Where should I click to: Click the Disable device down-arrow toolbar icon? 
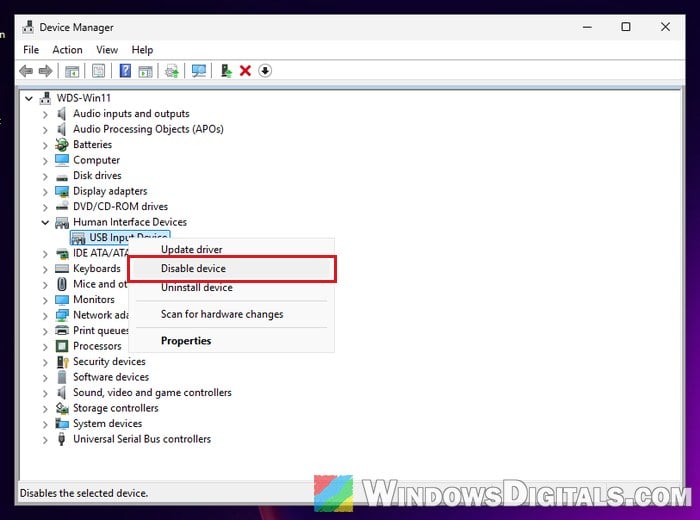coord(265,71)
